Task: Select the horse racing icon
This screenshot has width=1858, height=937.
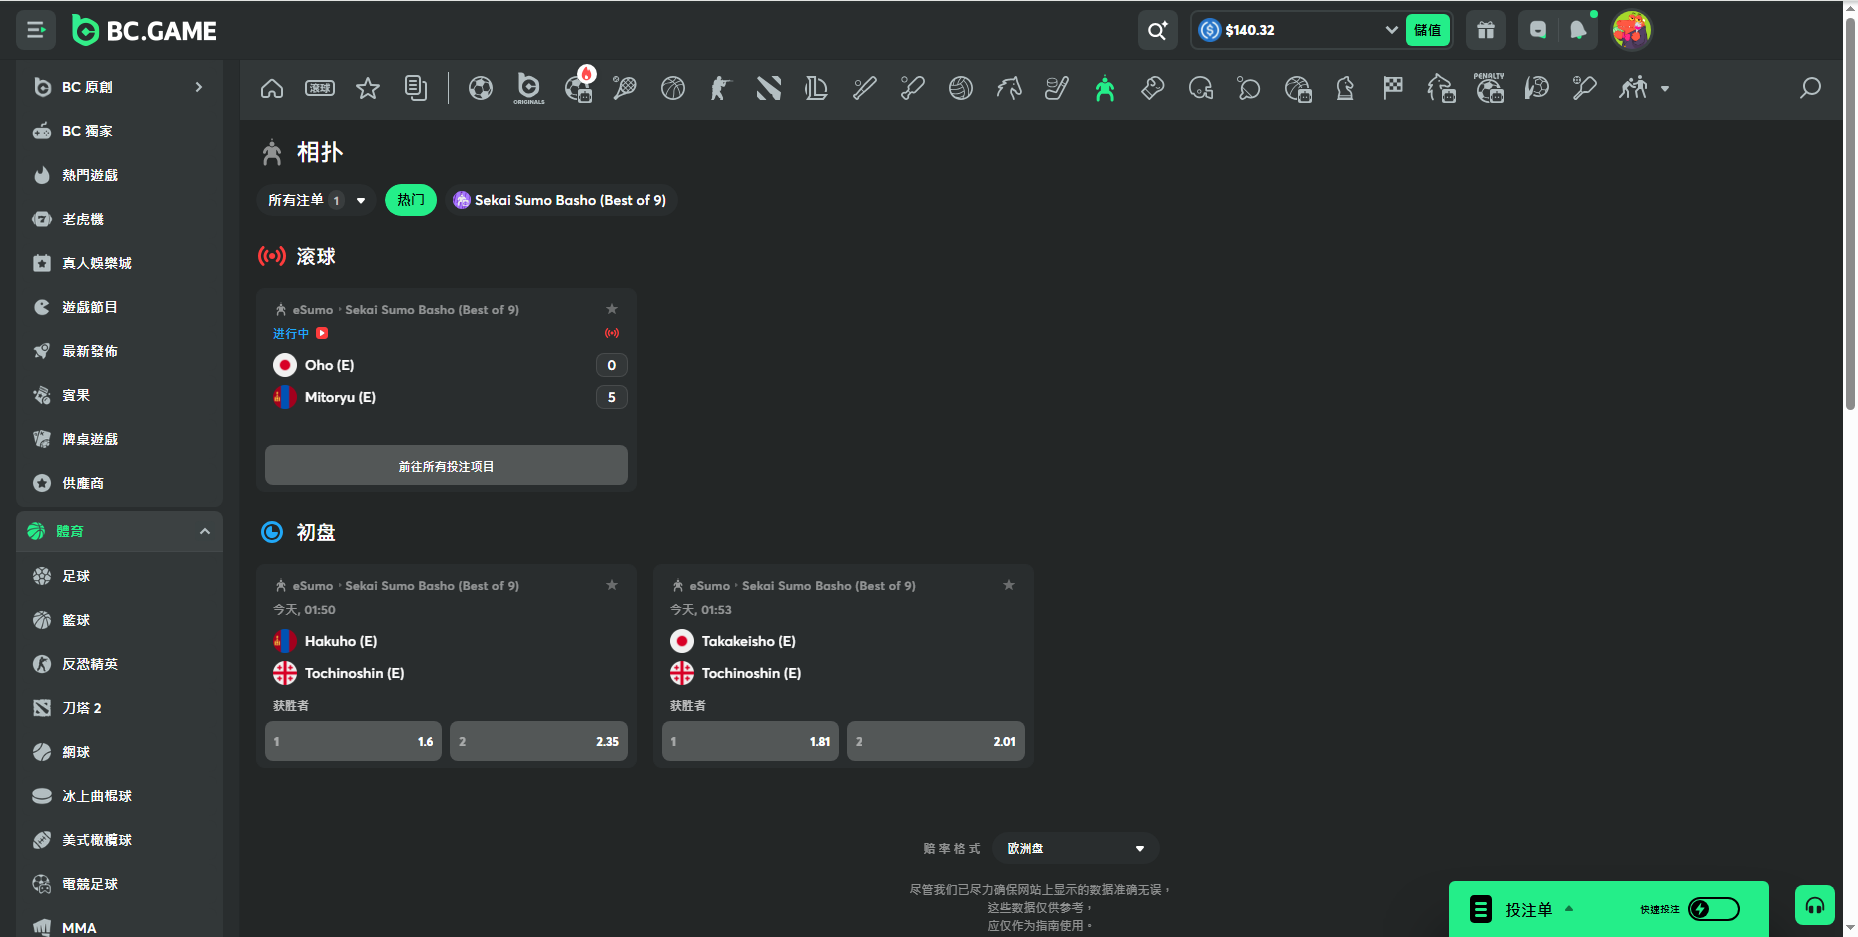Action: [1009, 88]
